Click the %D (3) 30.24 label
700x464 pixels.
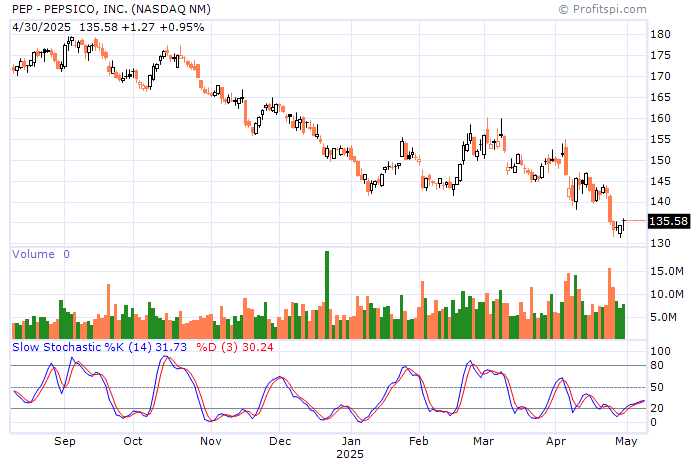pos(235,347)
